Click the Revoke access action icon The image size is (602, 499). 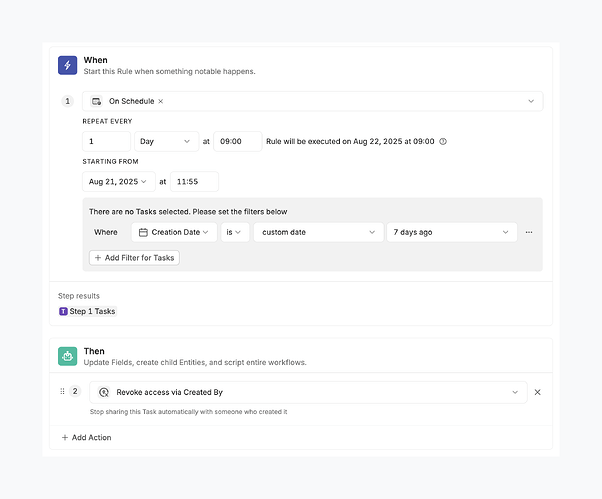(x=104, y=392)
